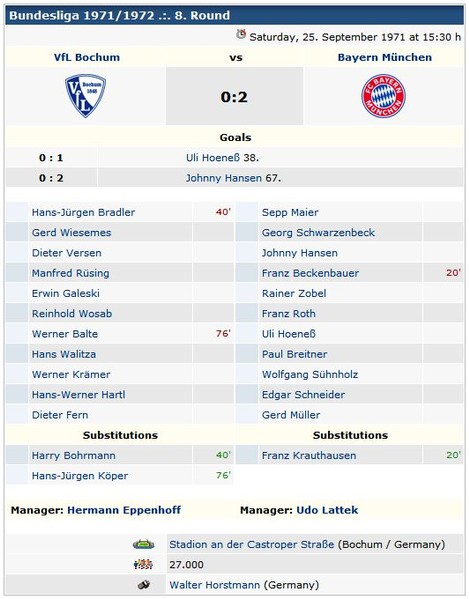The width and height of the screenshot is (469, 599).
Task: Click the attendance crowd icon beside 27.000
Action: pyautogui.click(x=144, y=564)
